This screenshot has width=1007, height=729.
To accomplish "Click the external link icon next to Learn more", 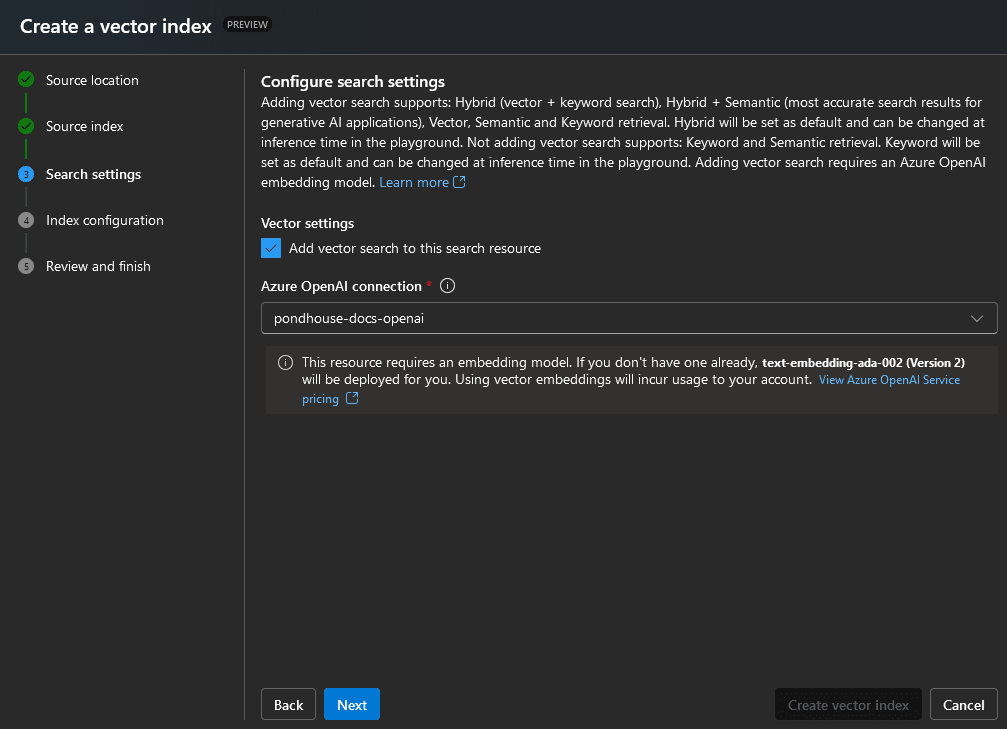I will (x=457, y=181).
